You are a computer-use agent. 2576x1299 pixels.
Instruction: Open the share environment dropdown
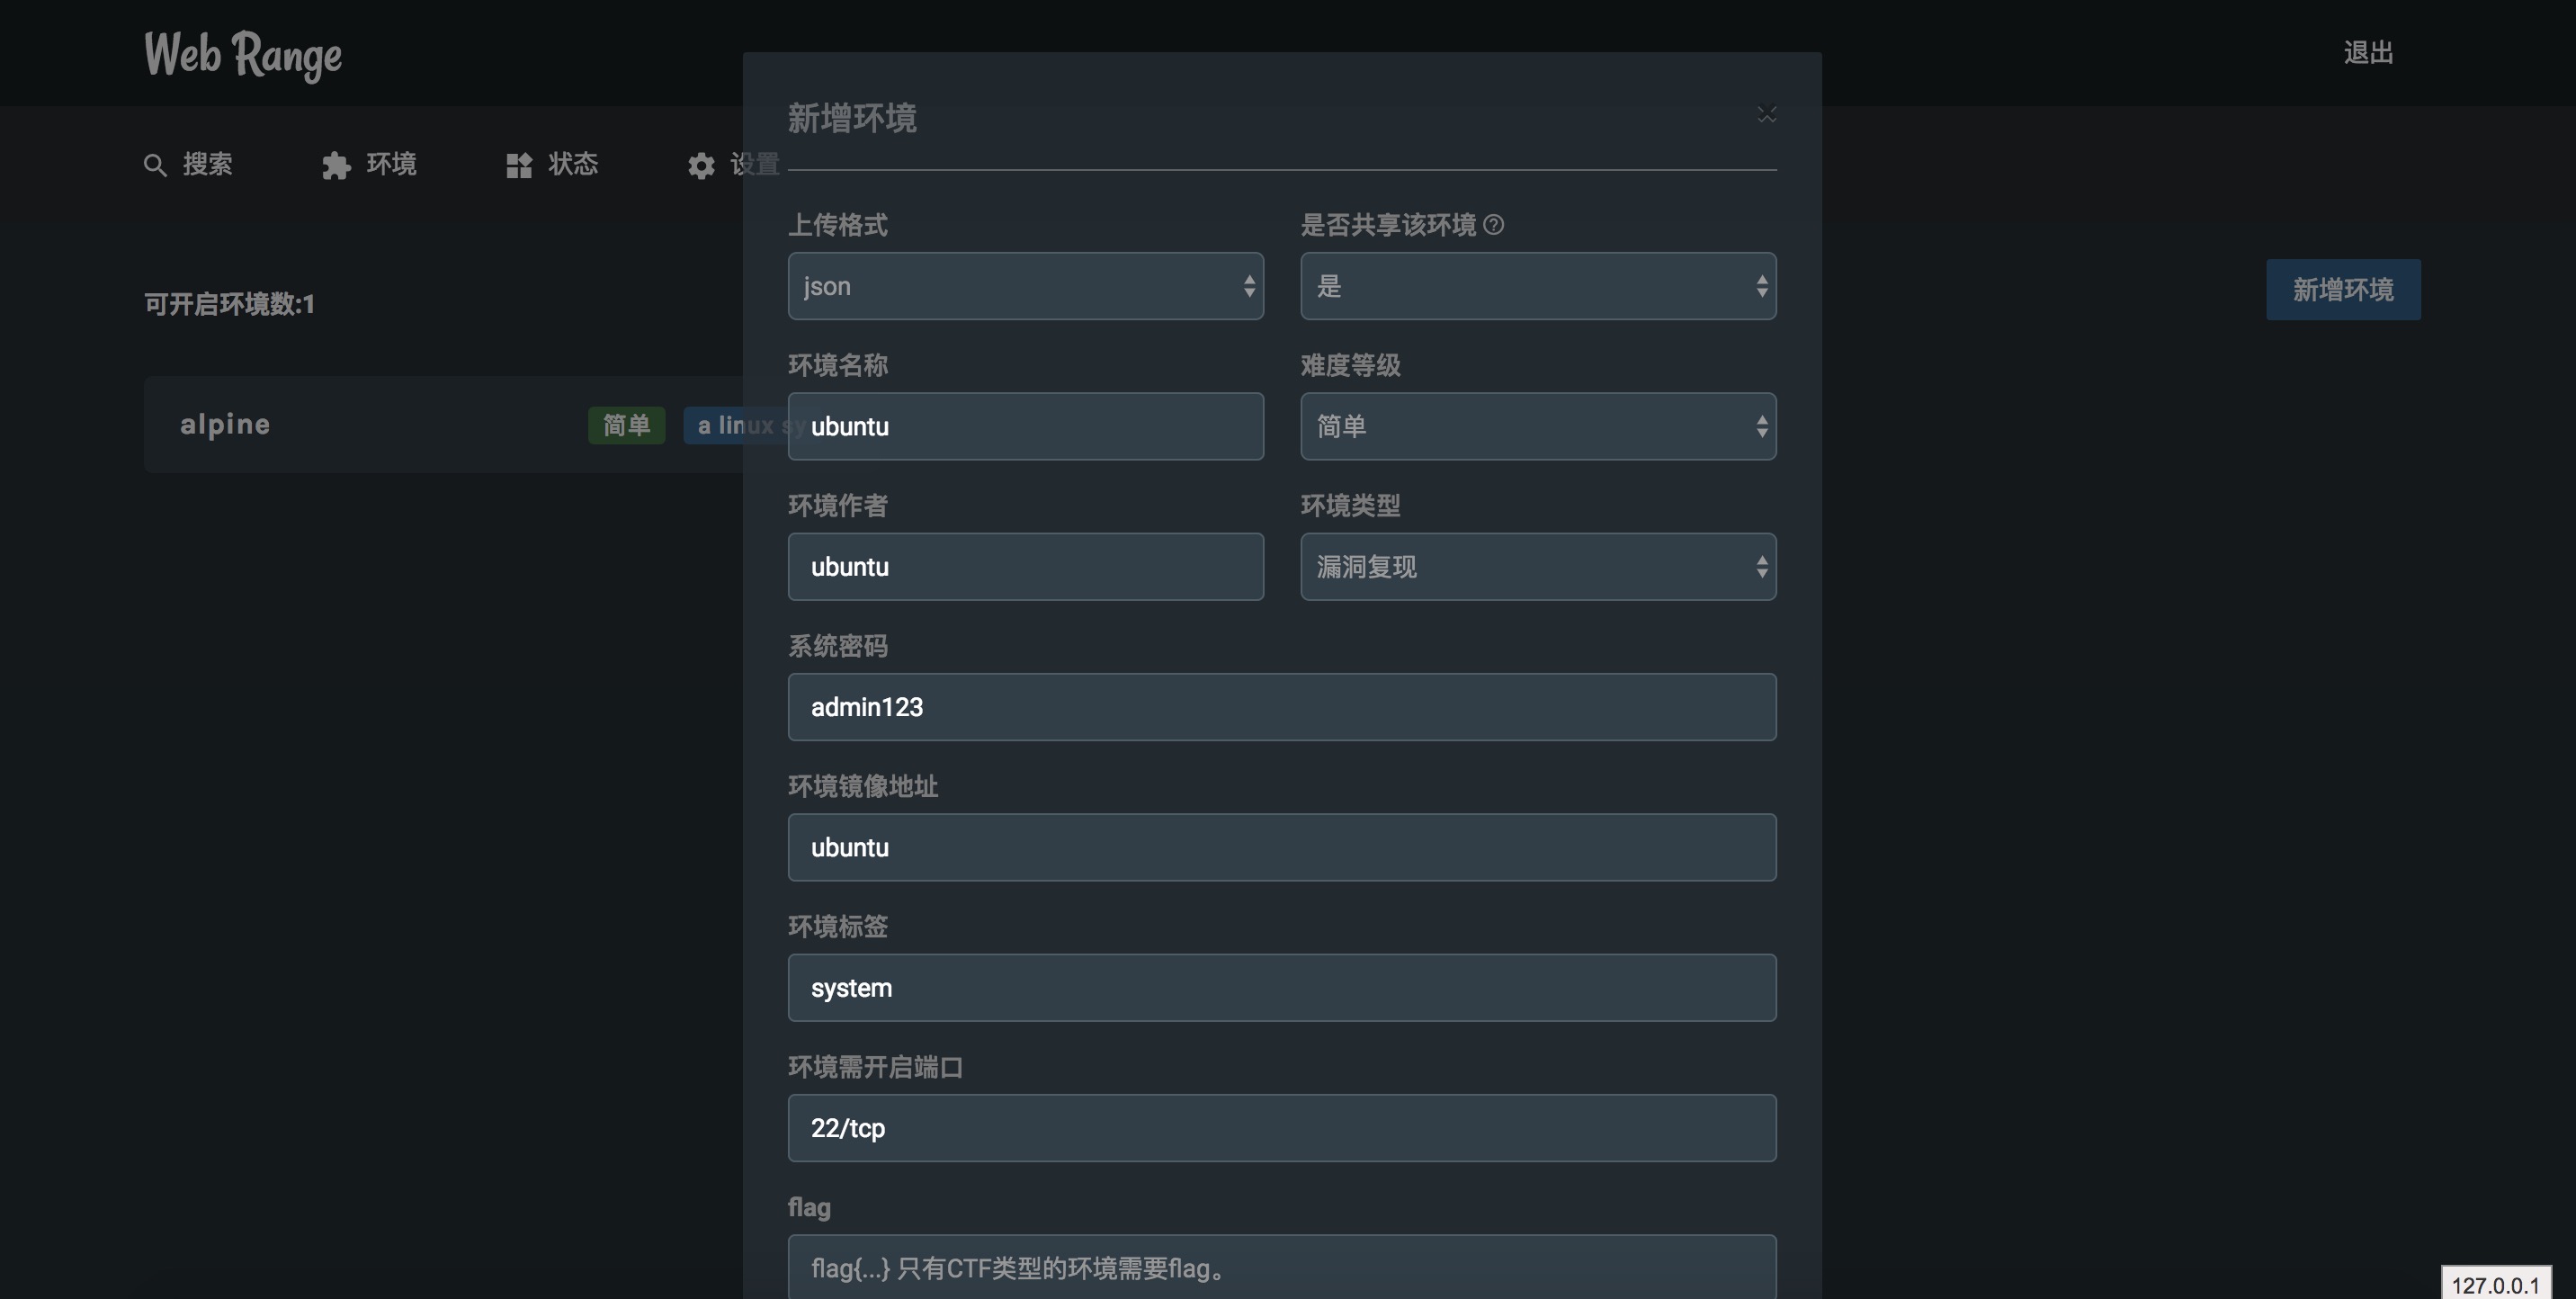(x=1537, y=286)
